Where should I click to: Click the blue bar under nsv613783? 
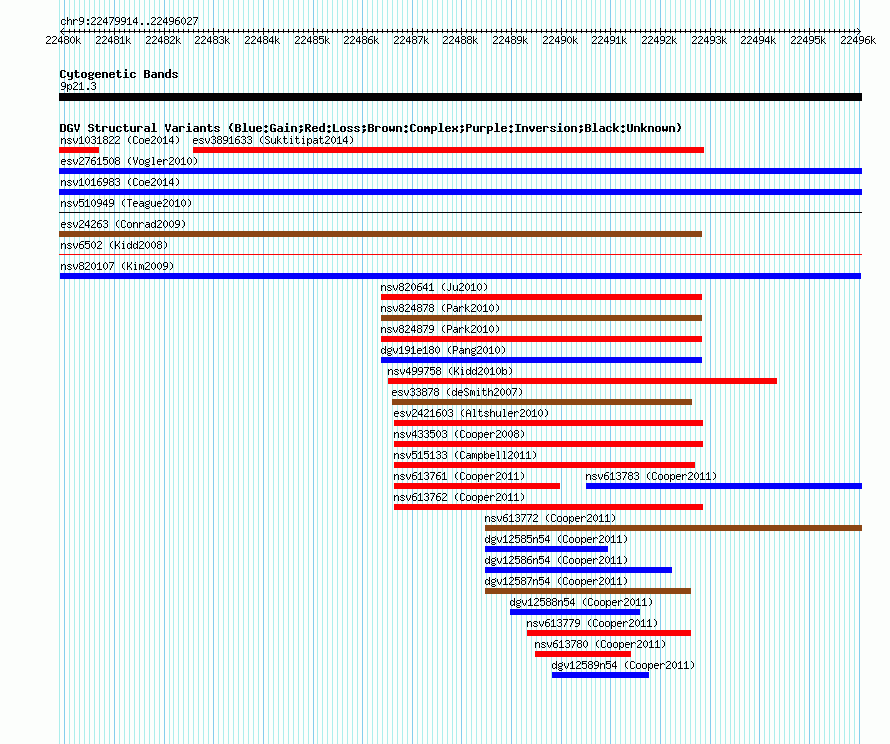(x=724, y=486)
